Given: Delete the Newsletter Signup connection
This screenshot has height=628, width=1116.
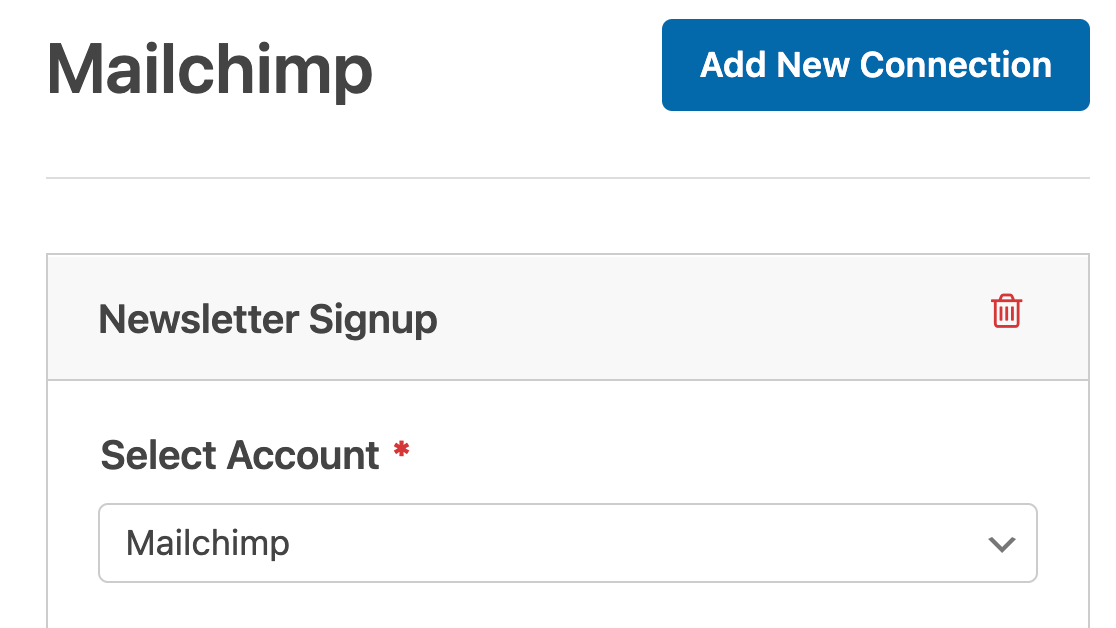Looking at the screenshot, I should click(x=1006, y=312).
